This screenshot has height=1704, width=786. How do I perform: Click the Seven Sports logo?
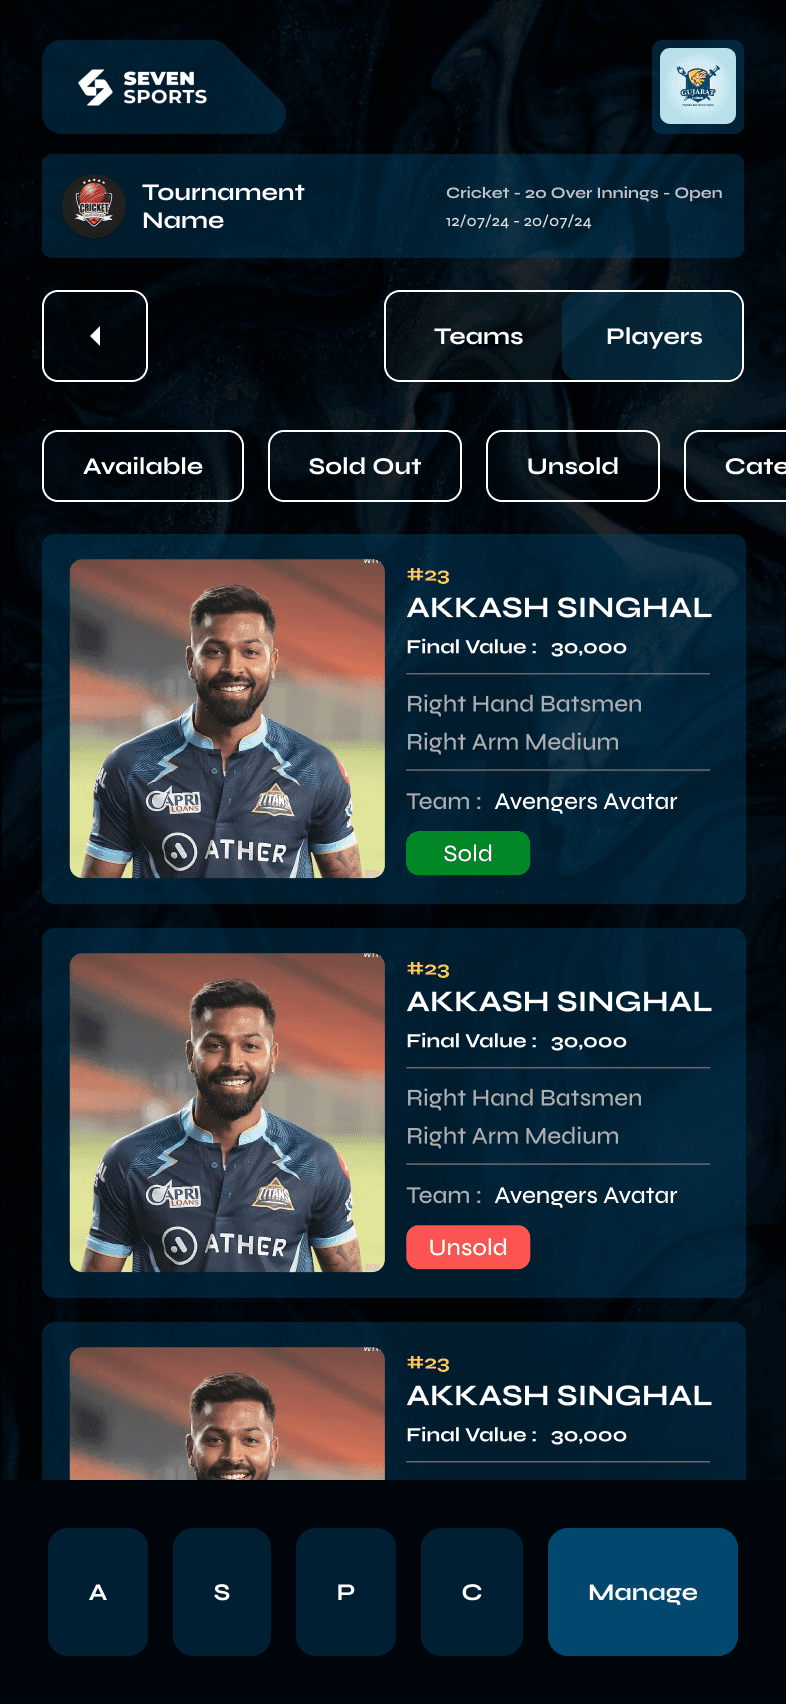click(143, 88)
